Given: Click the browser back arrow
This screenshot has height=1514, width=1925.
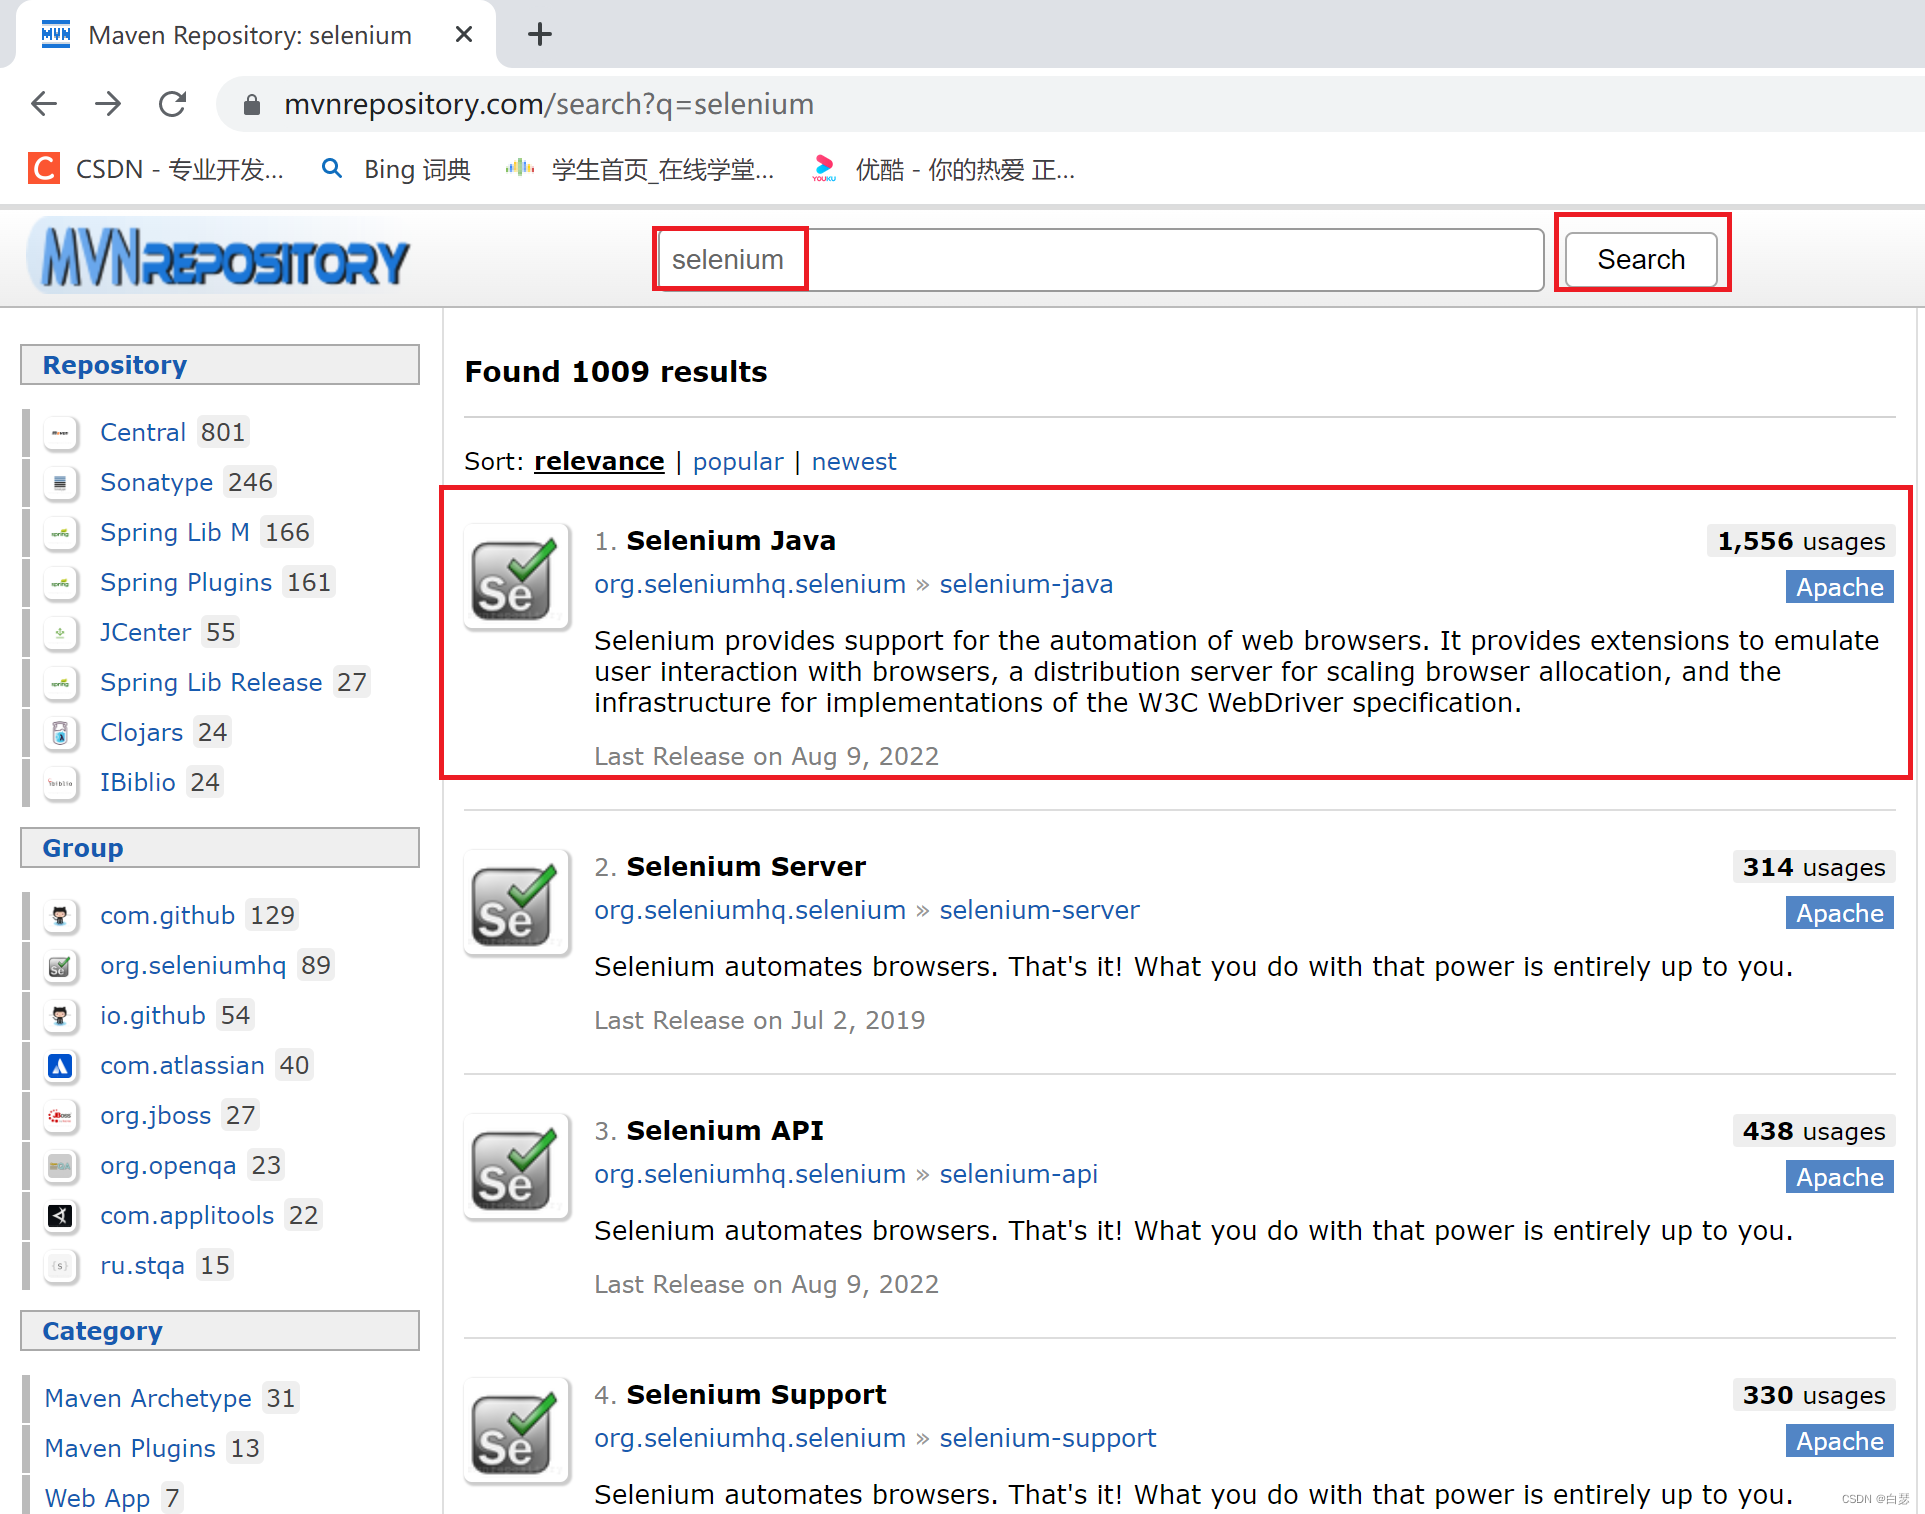Looking at the screenshot, I should [x=44, y=104].
